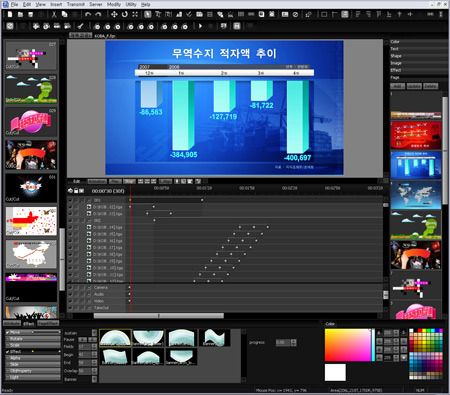This screenshot has height=395, width=450.
Task: Open the File menu
Action: [14, 4]
